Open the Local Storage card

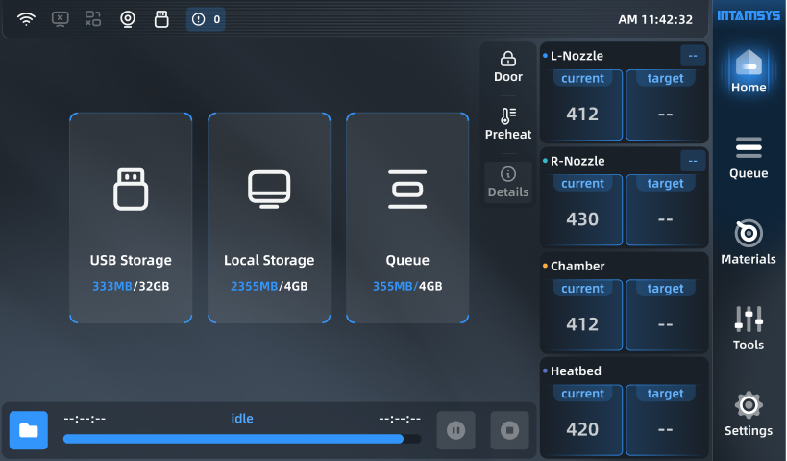point(269,218)
